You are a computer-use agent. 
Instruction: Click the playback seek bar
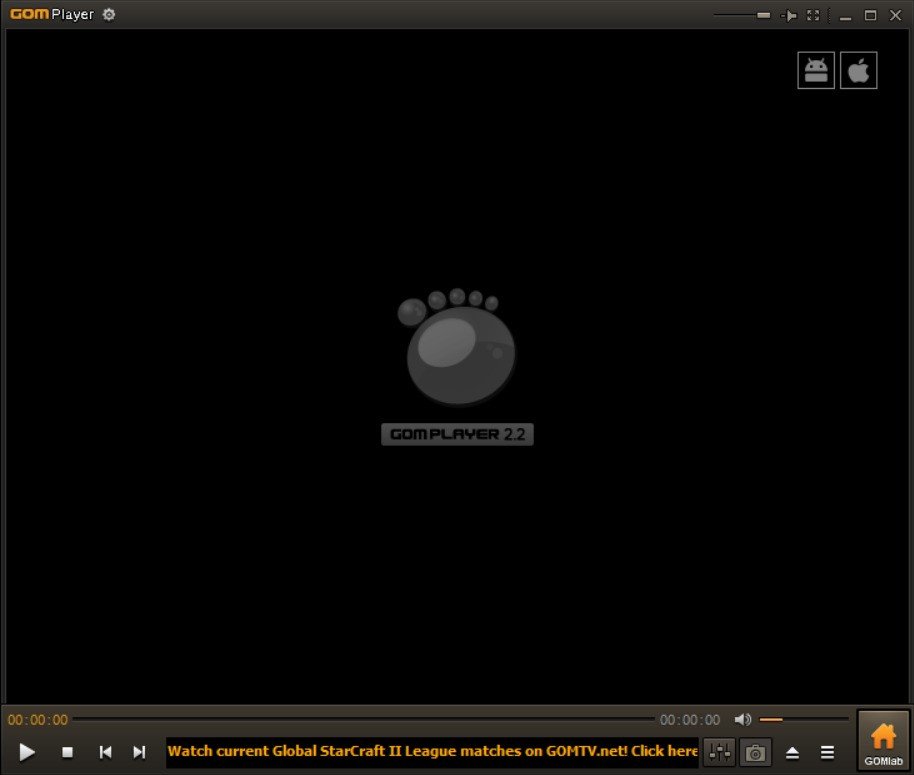(364, 720)
